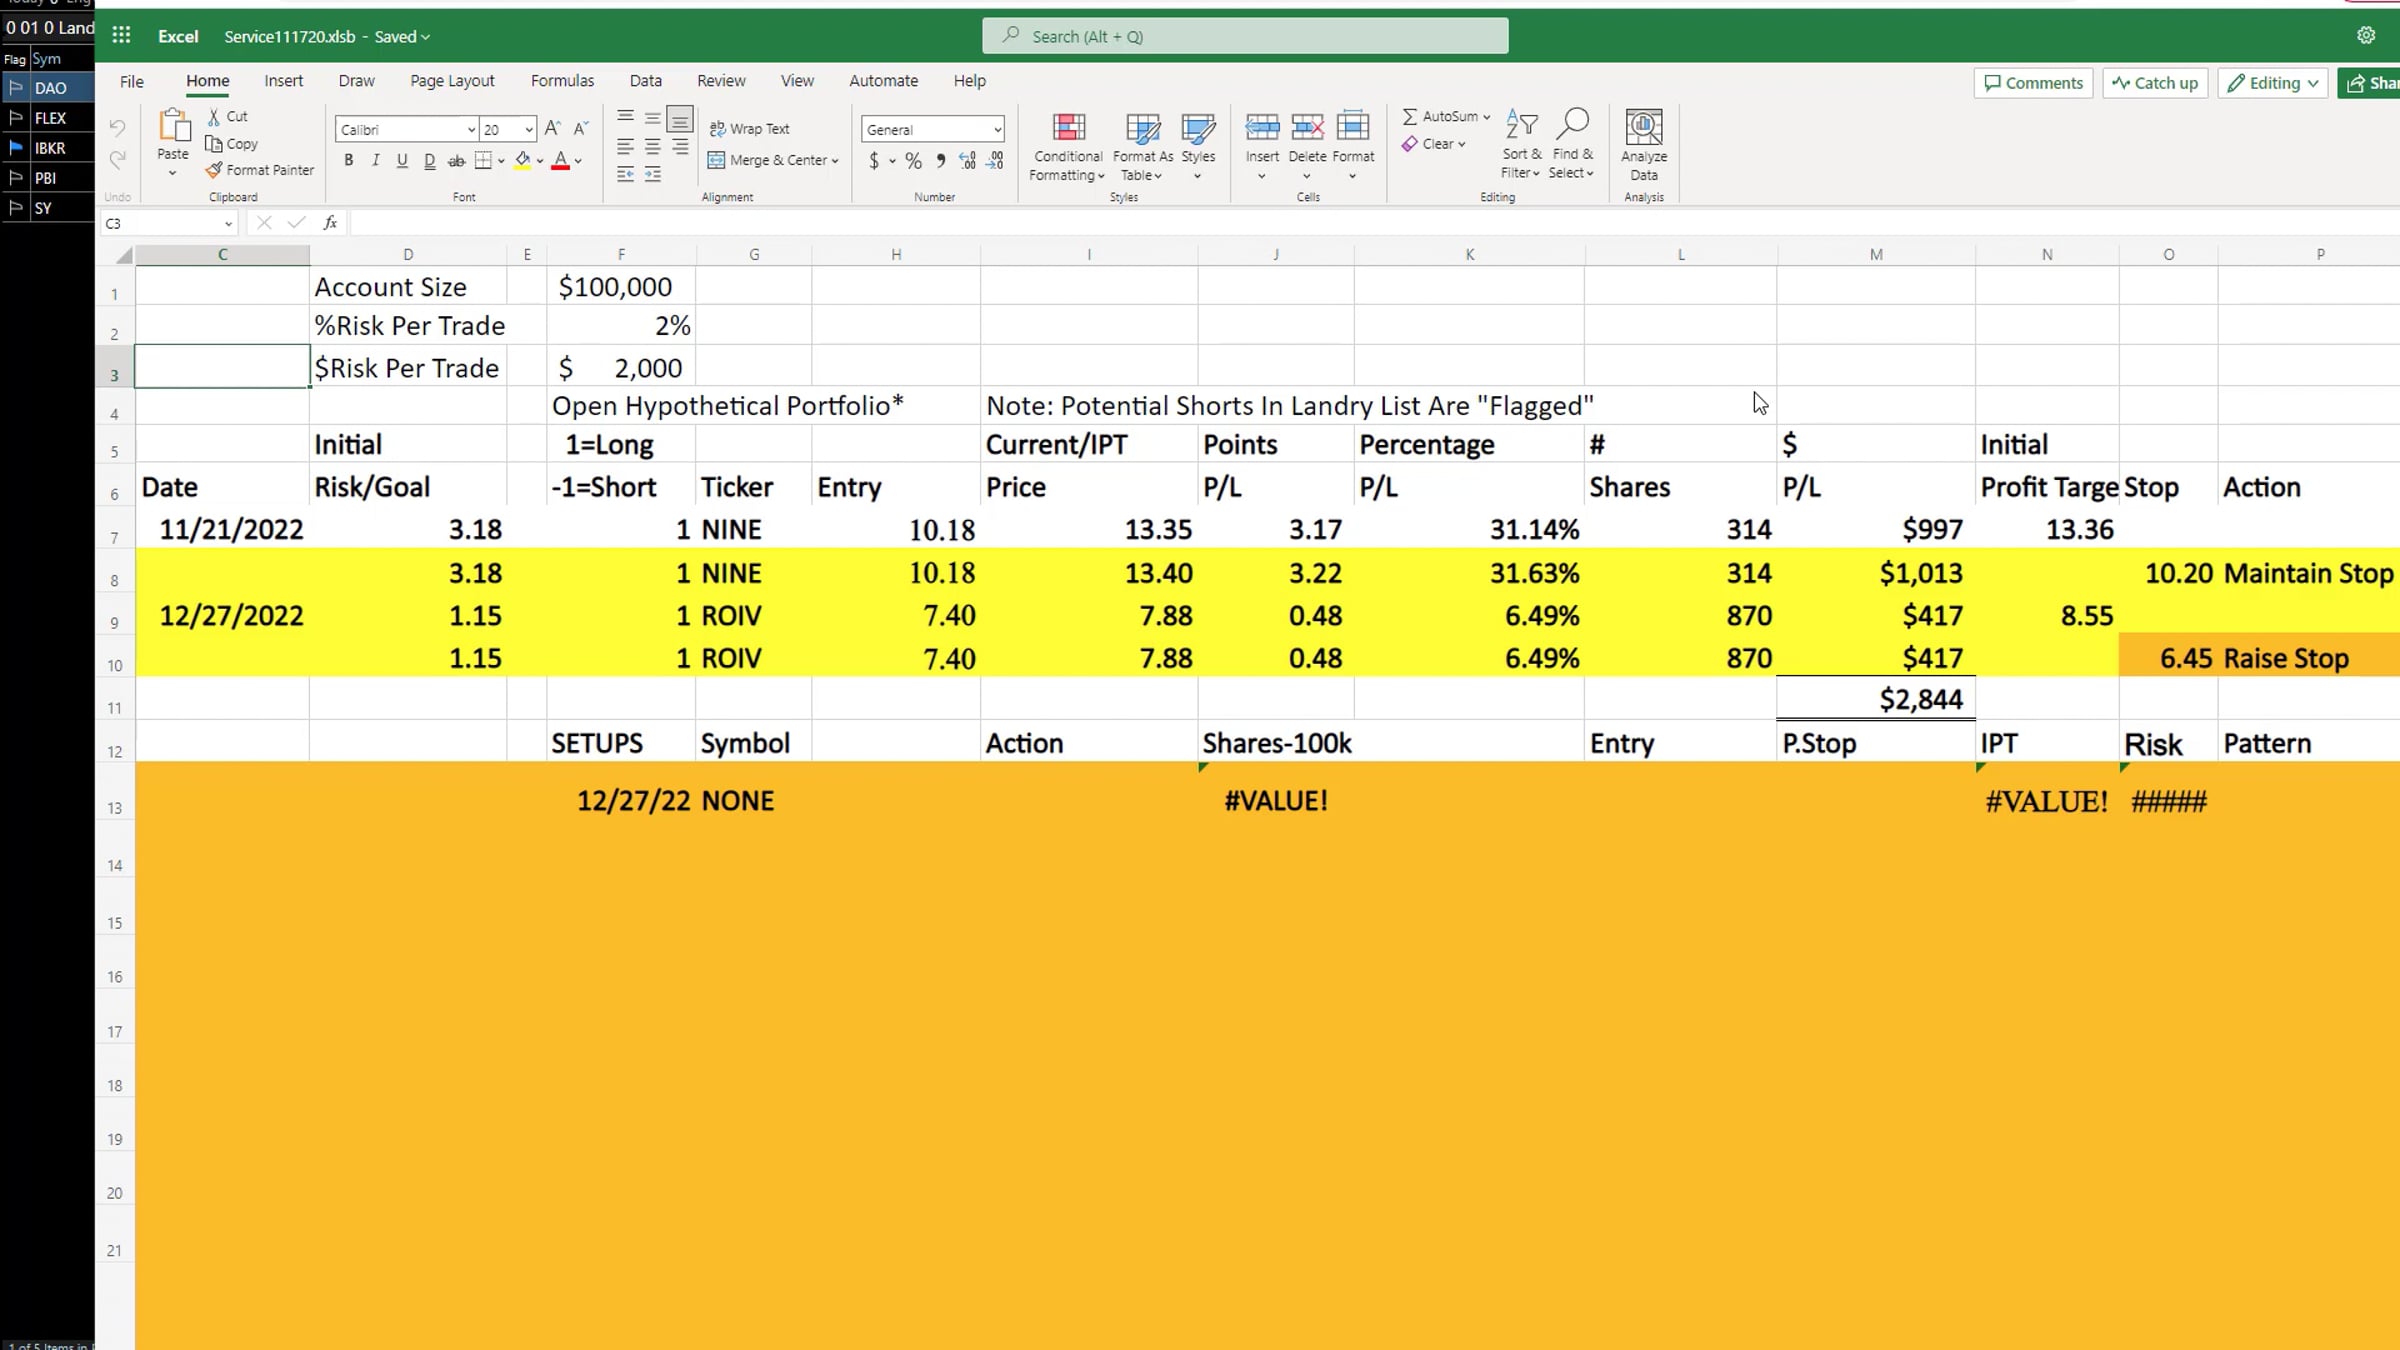
Task: Click the Name Box showing C3
Action: click(x=168, y=223)
